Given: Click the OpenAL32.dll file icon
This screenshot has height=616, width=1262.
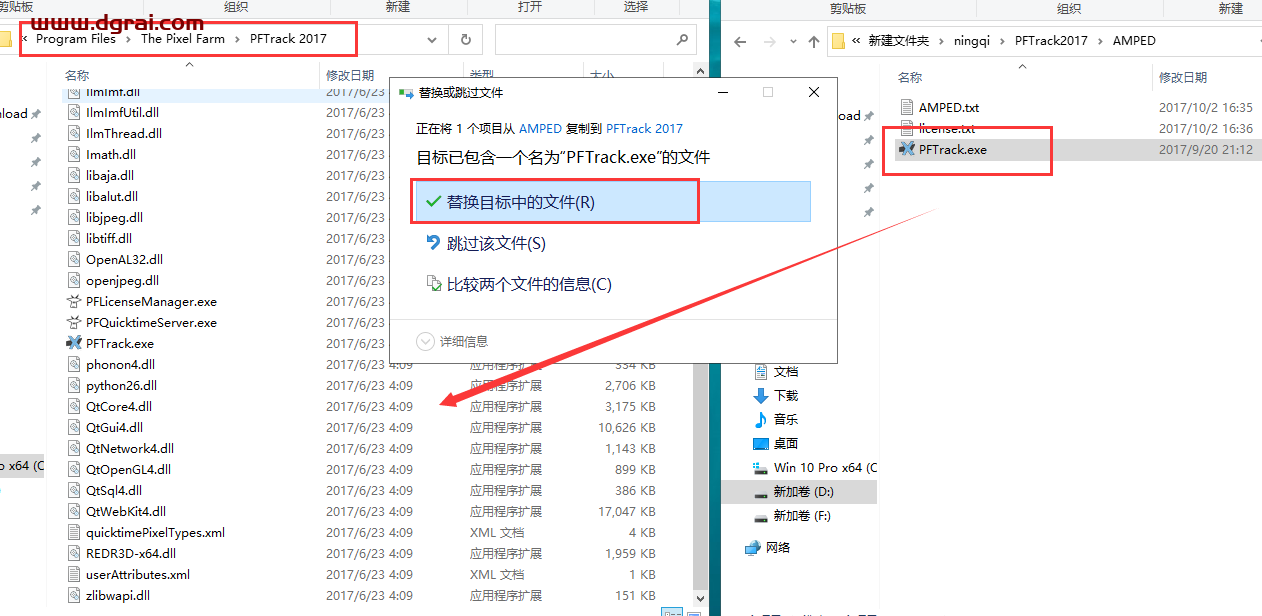Looking at the screenshot, I should (74, 259).
